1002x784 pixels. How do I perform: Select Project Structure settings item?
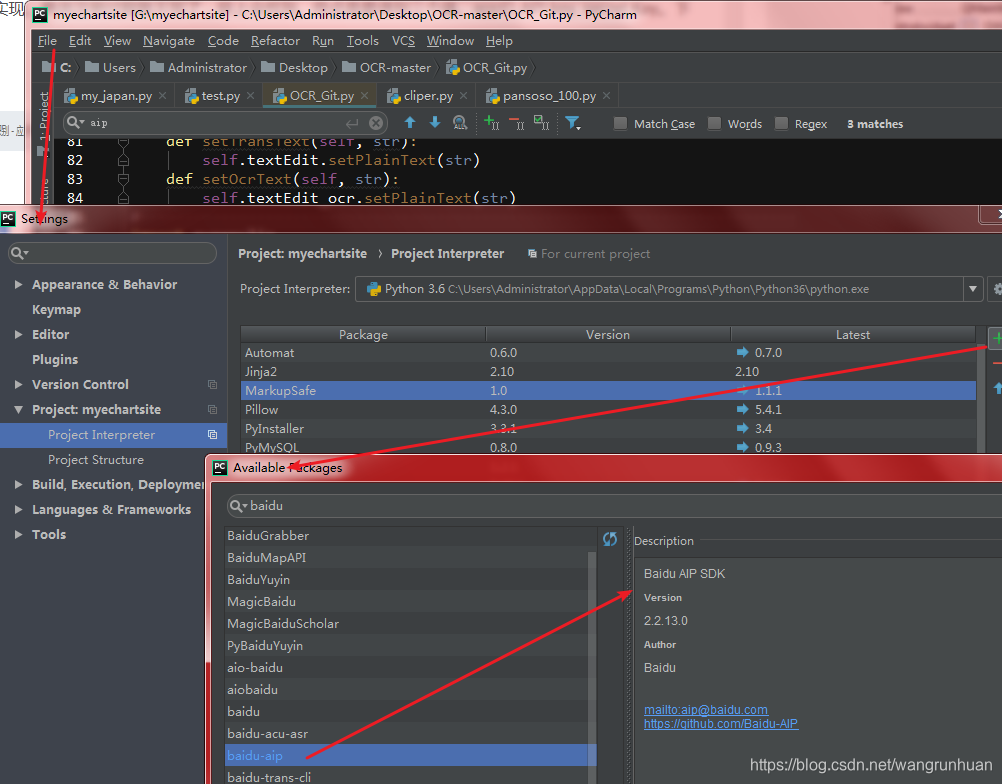tap(96, 459)
